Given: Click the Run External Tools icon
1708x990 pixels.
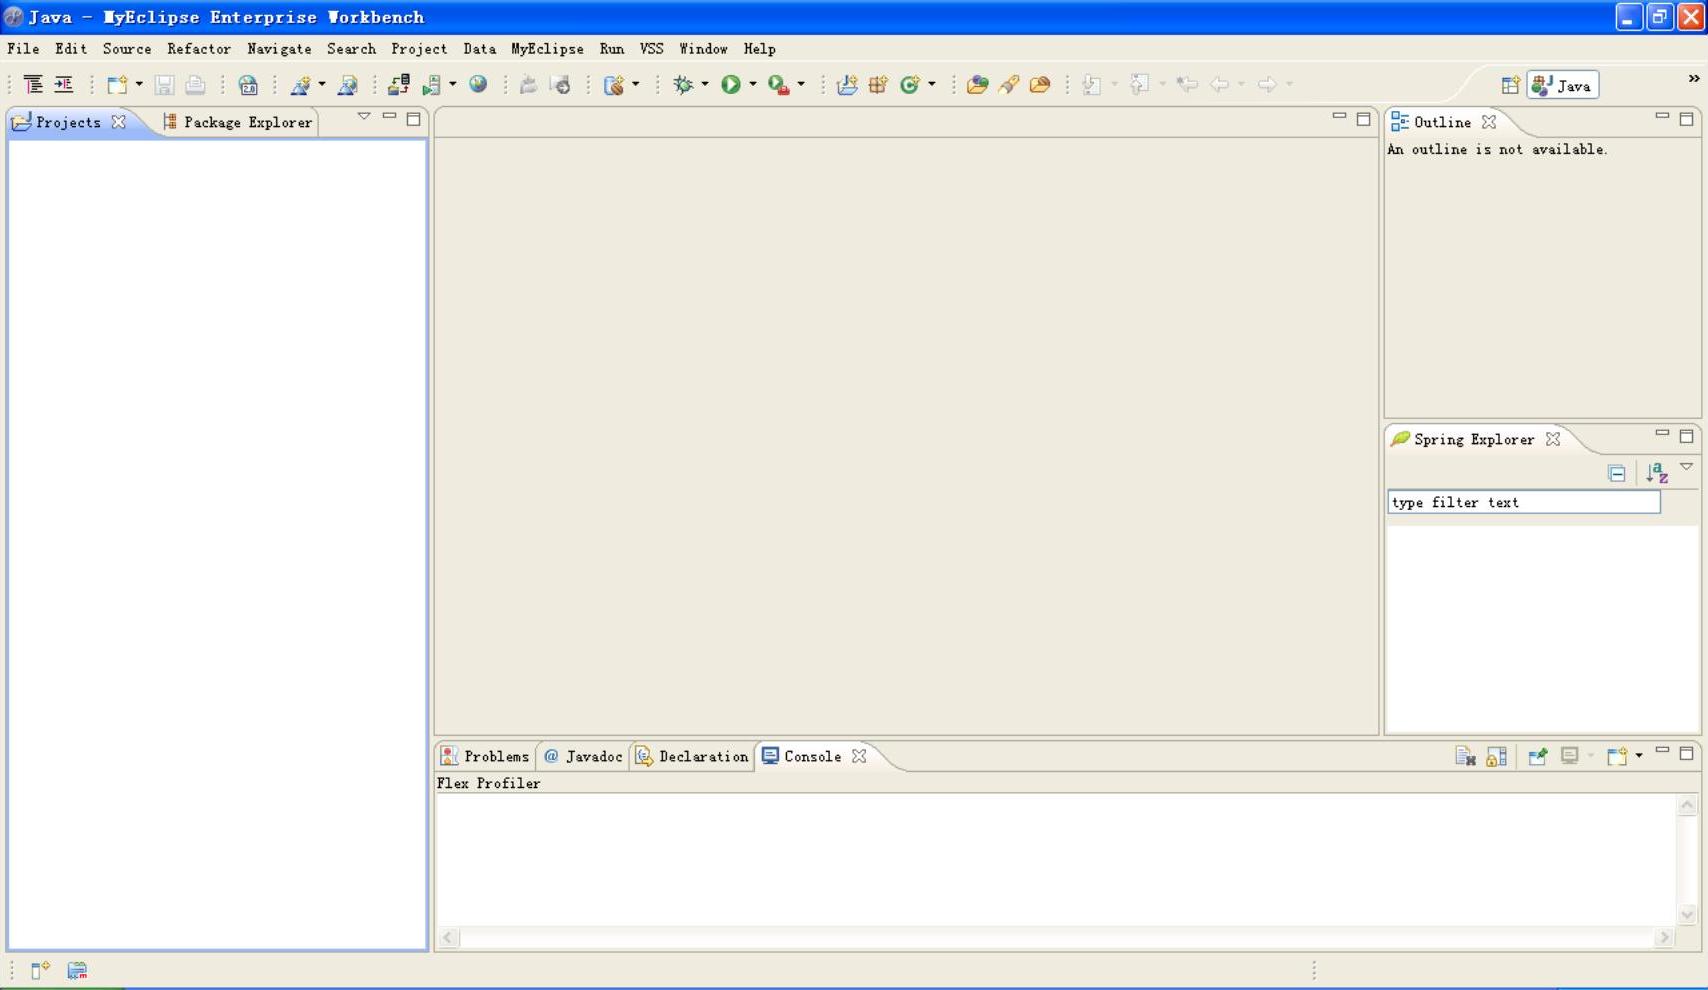Looking at the screenshot, I should 778,85.
